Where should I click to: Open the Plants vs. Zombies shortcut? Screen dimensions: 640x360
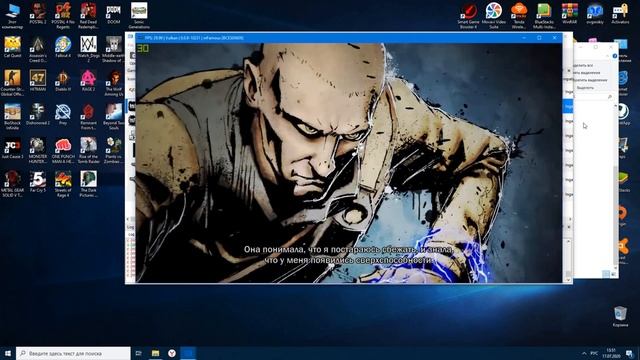[x=113, y=150]
